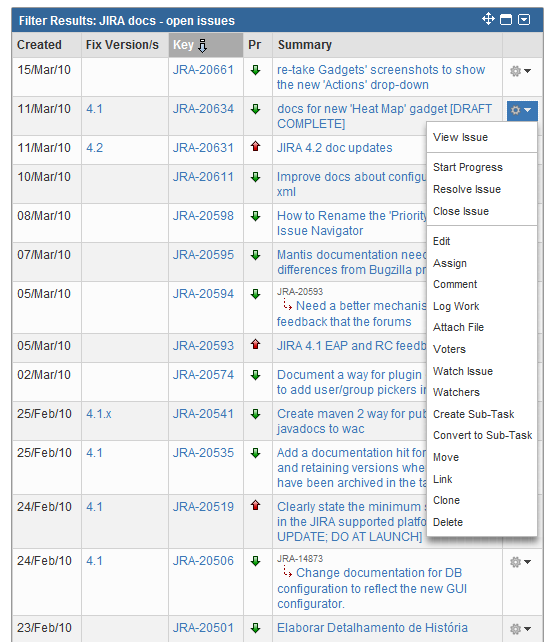Open the 4.1.x fix version link

coord(99,414)
